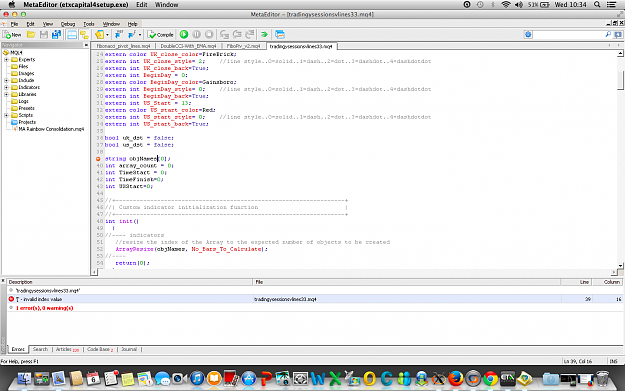Click the Step Out debug icon
Image resolution: width=625 pixels, height=391 pixels.
[250, 35]
